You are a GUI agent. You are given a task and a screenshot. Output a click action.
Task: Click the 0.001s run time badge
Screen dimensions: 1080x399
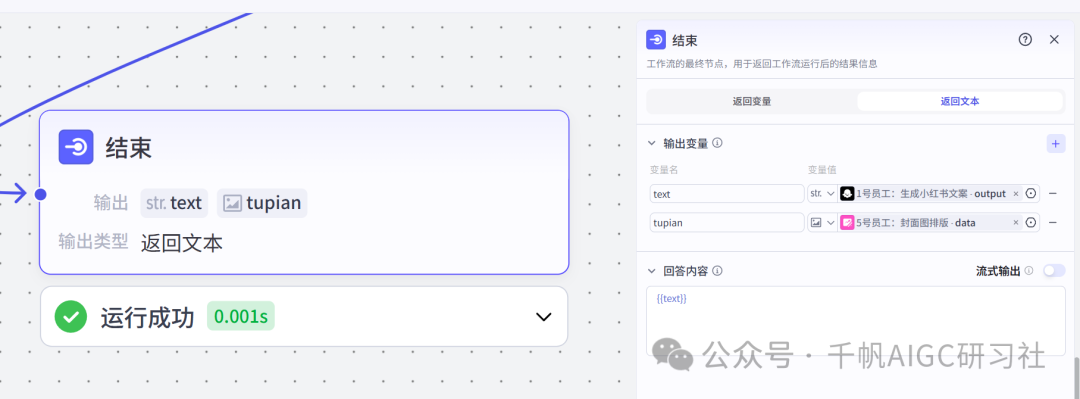pyautogui.click(x=240, y=317)
